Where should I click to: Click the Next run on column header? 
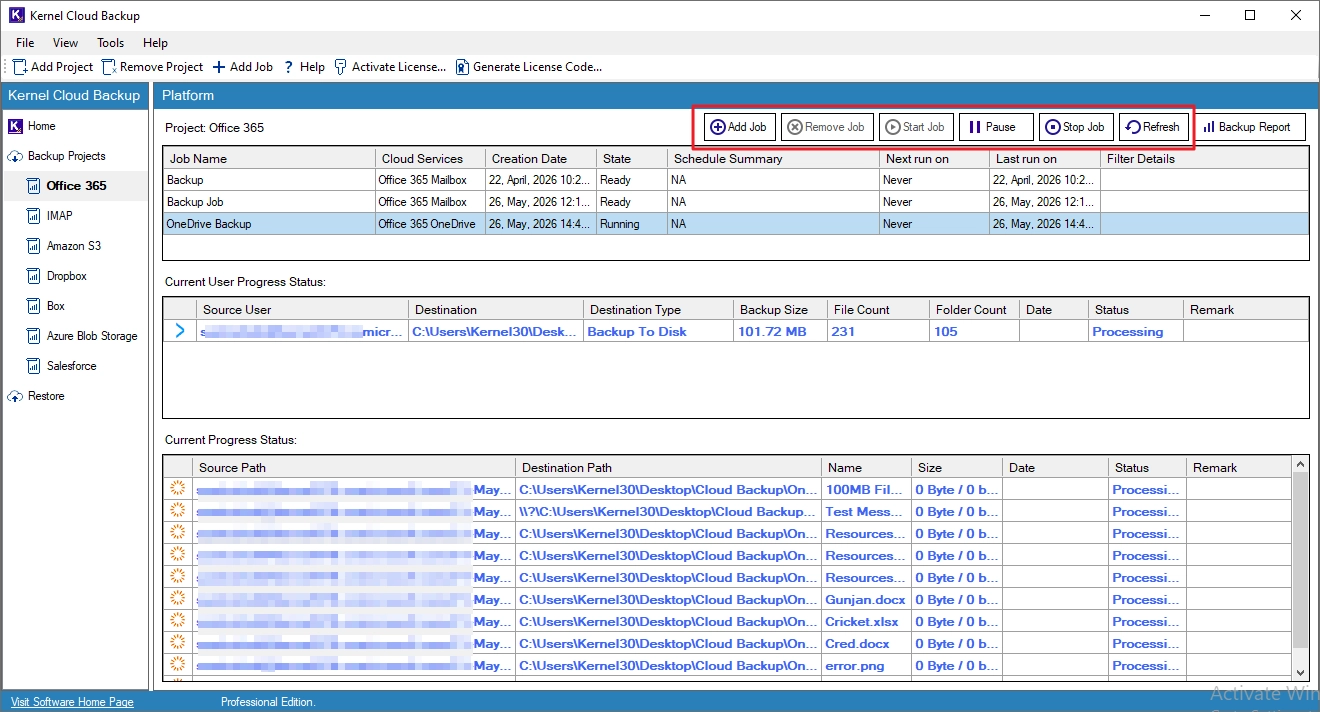point(935,158)
